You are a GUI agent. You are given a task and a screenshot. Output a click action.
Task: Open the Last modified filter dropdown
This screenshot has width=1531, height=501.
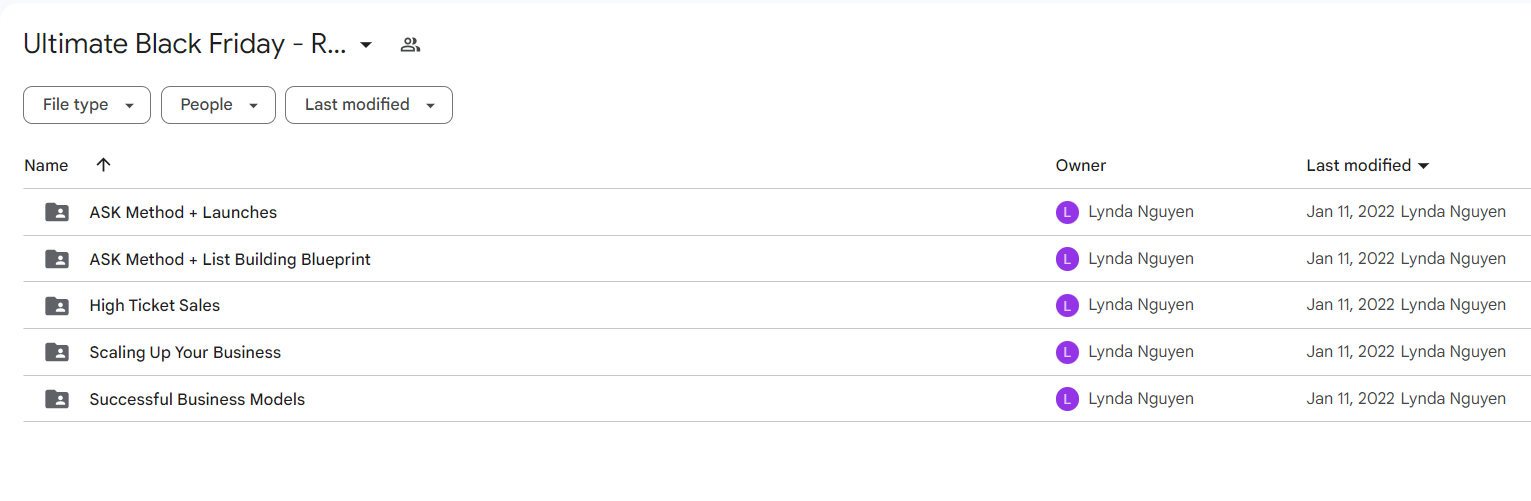pos(369,105)
